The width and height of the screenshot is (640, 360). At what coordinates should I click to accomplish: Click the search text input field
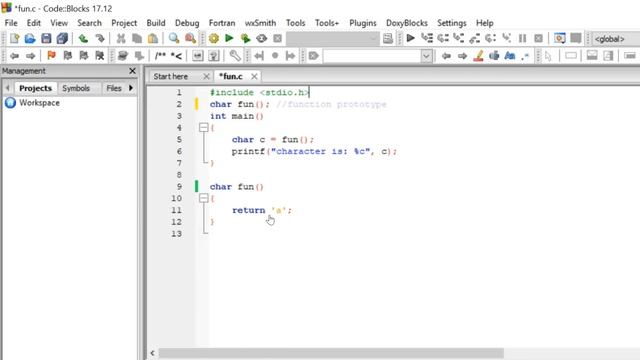tap(372, 56)
